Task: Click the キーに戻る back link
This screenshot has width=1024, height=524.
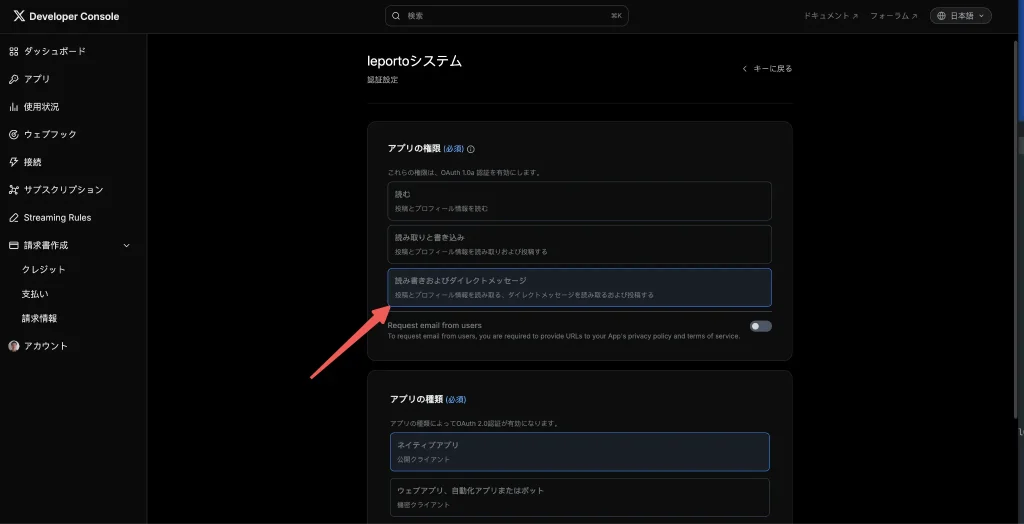Action: [x=767, y=69]
